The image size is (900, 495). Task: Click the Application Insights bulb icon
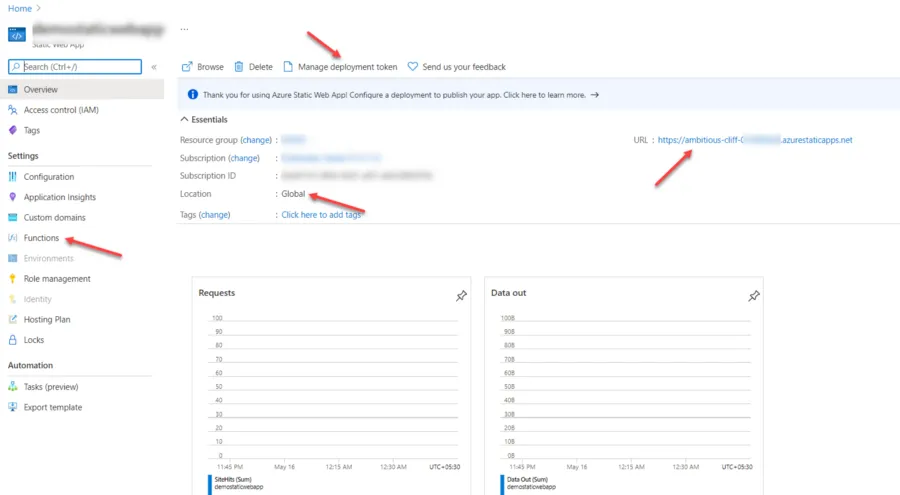(13, 197)
